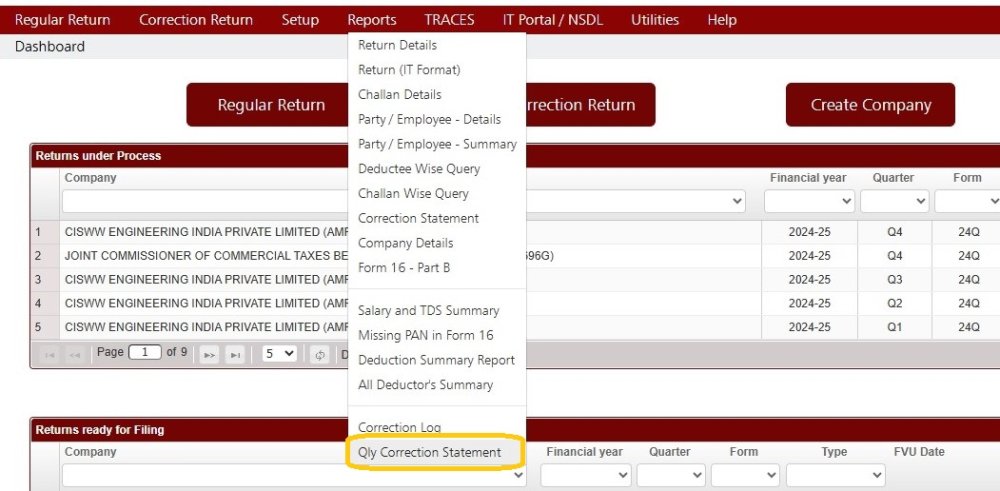Open rows-per-page dropdown showing 5
The image size is (1000, 491).
coord(280,353)
